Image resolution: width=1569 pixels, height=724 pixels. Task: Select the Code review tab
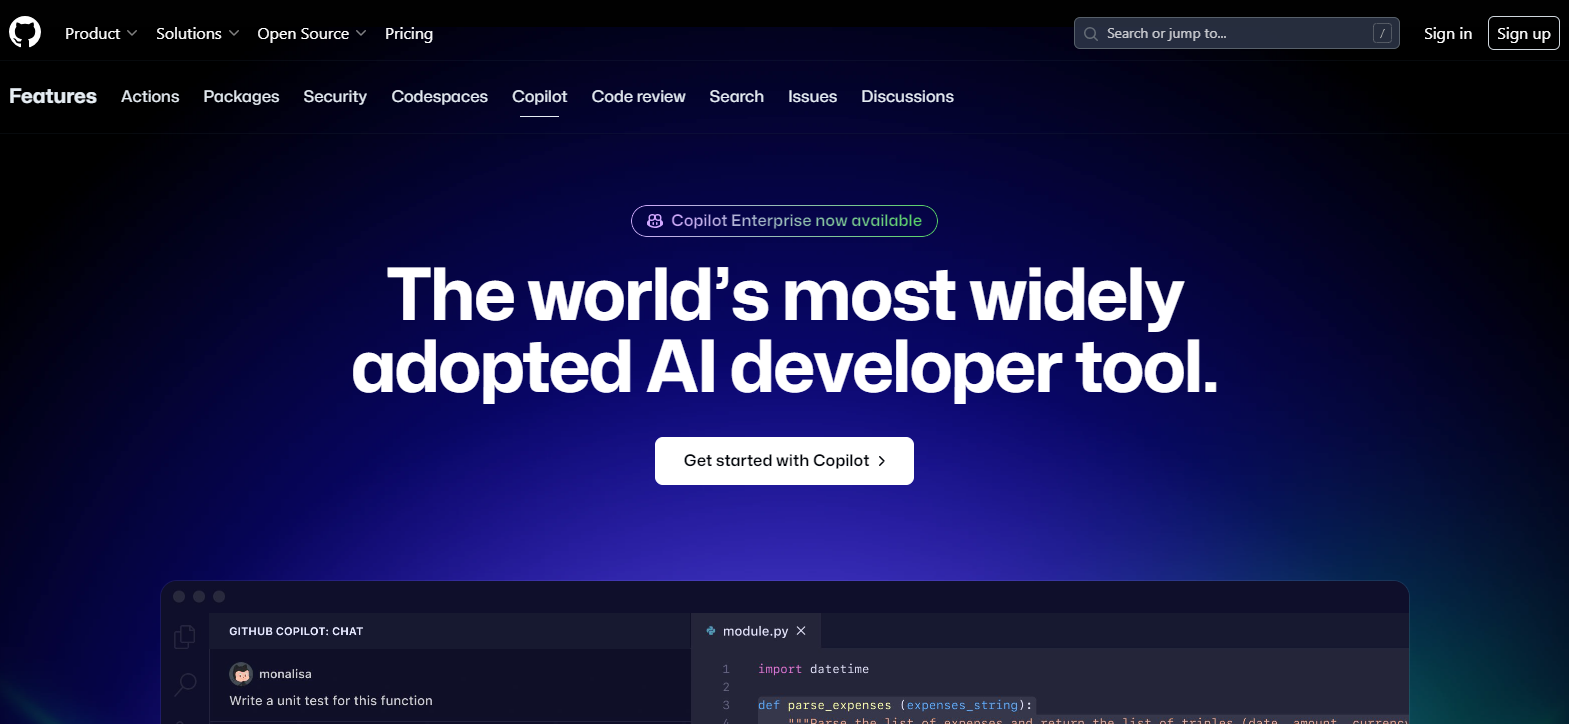pos(638,96)
